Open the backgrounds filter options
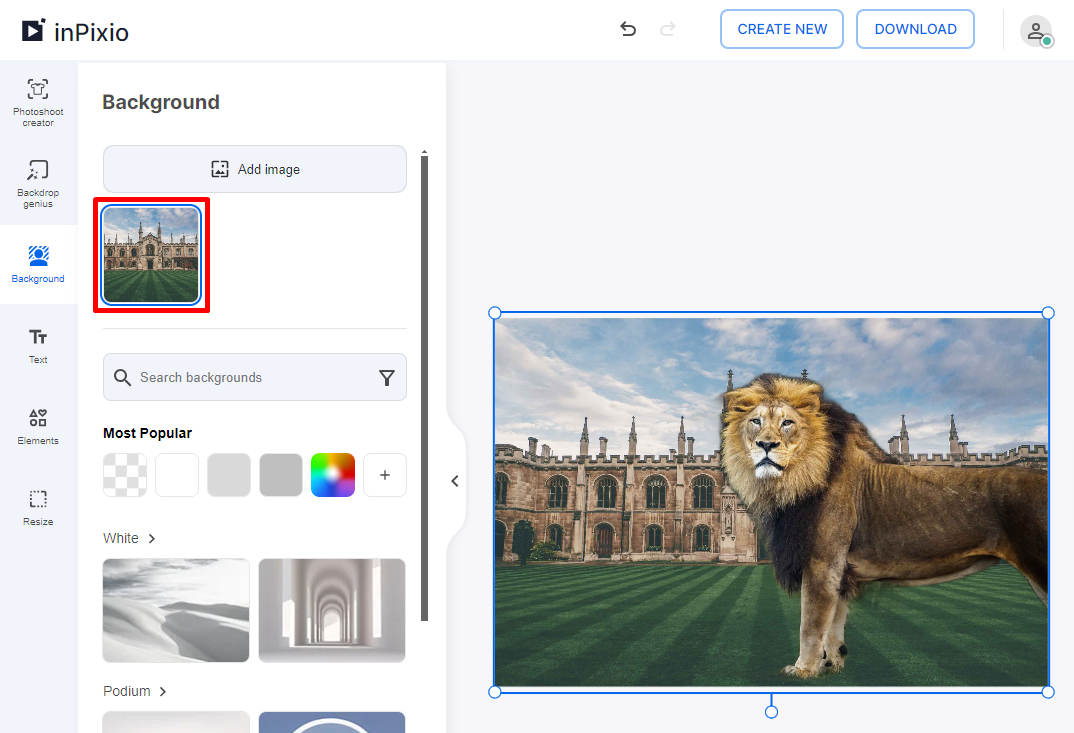 click(387, 377)
